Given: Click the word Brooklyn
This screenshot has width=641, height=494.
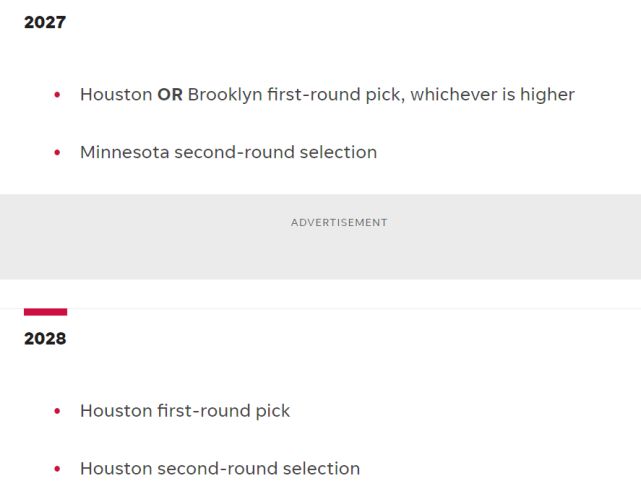Looking at the screenshot, I should 225,95.
